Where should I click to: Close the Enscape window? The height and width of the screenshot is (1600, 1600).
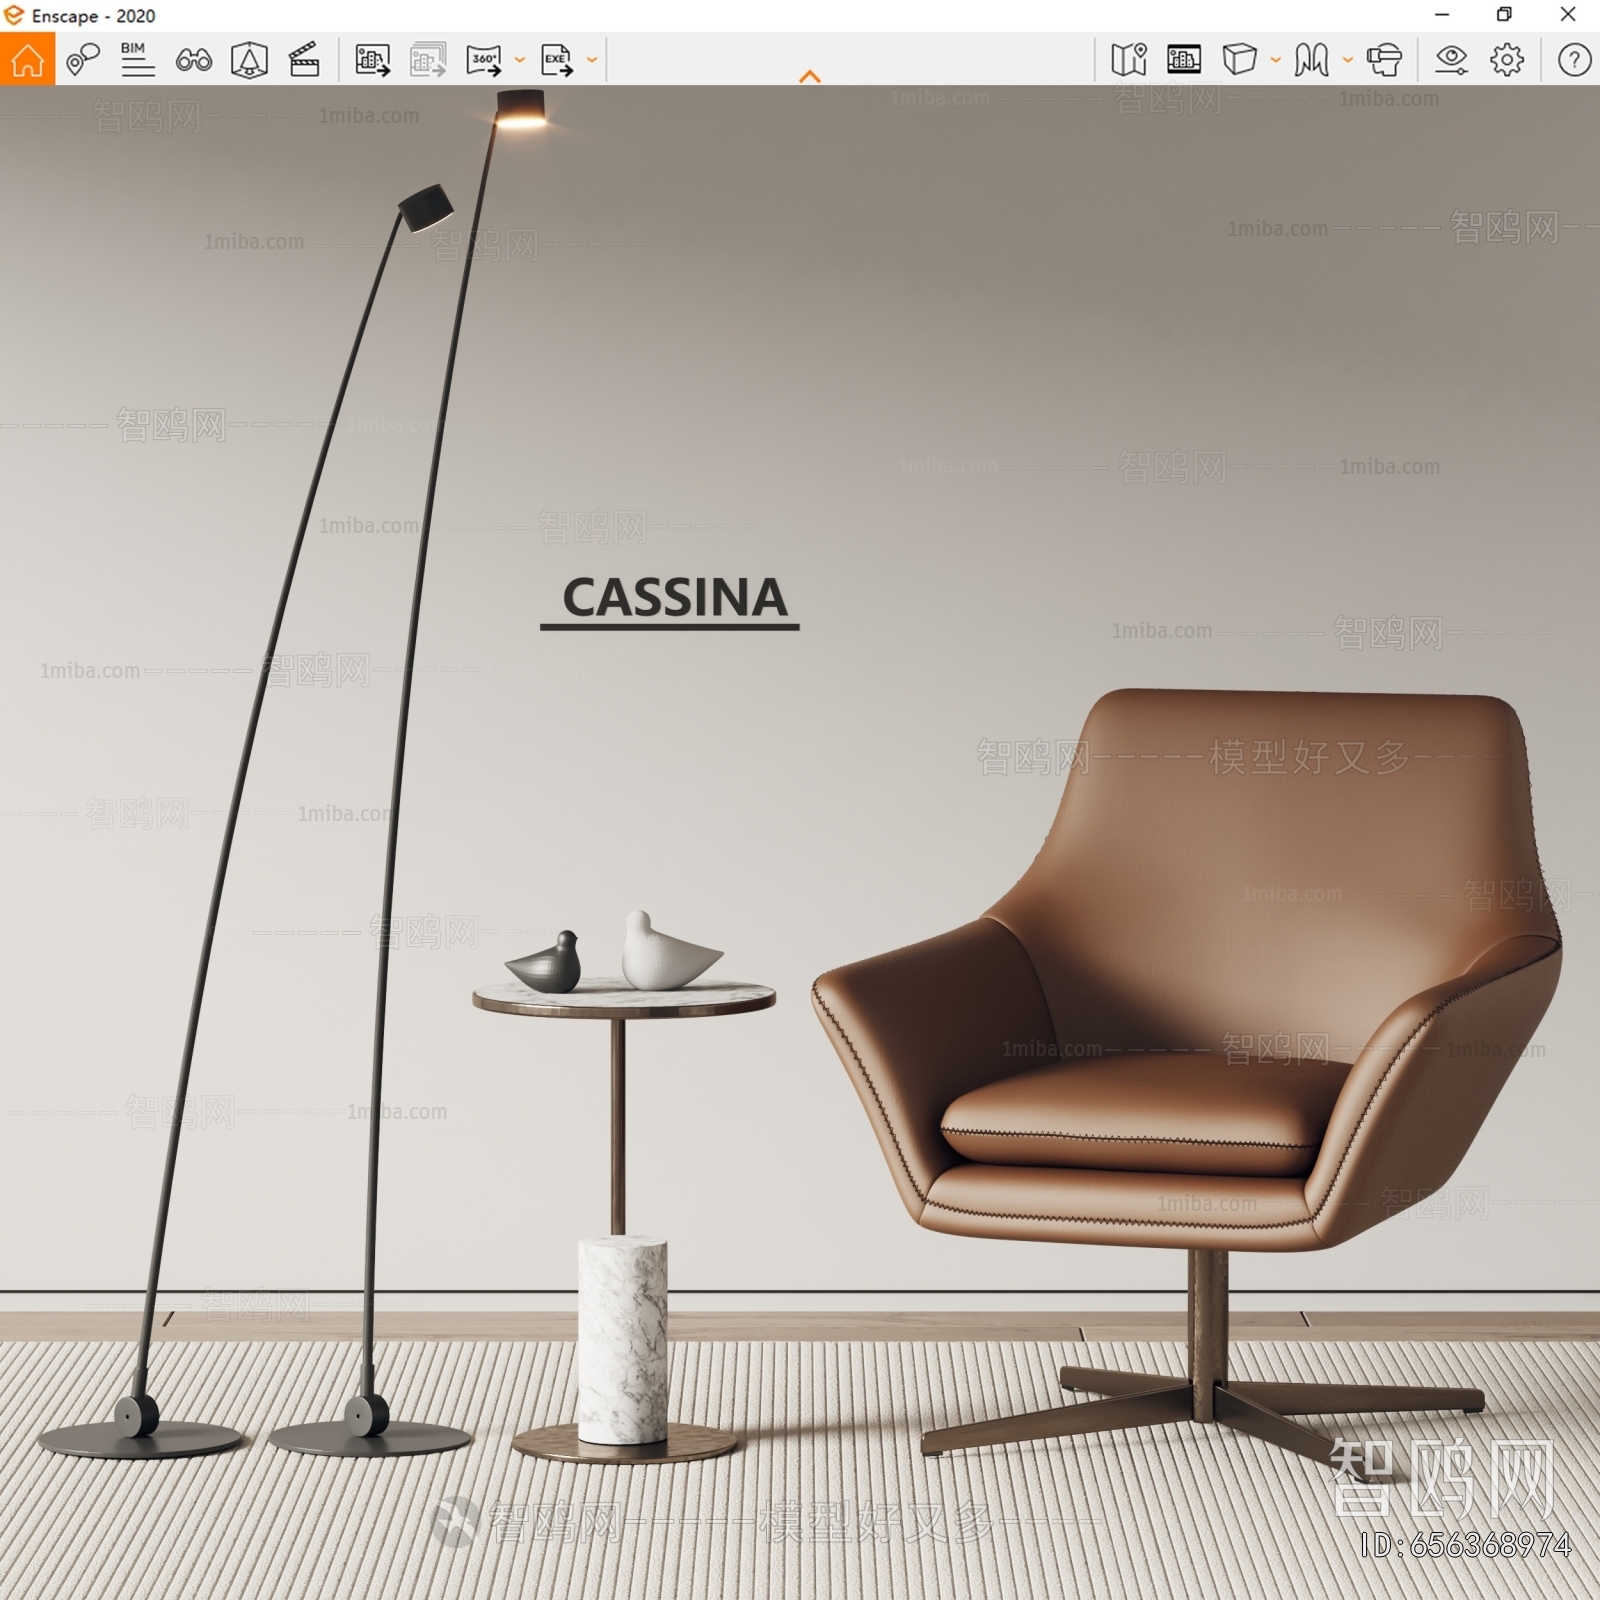click(1568, 15)
